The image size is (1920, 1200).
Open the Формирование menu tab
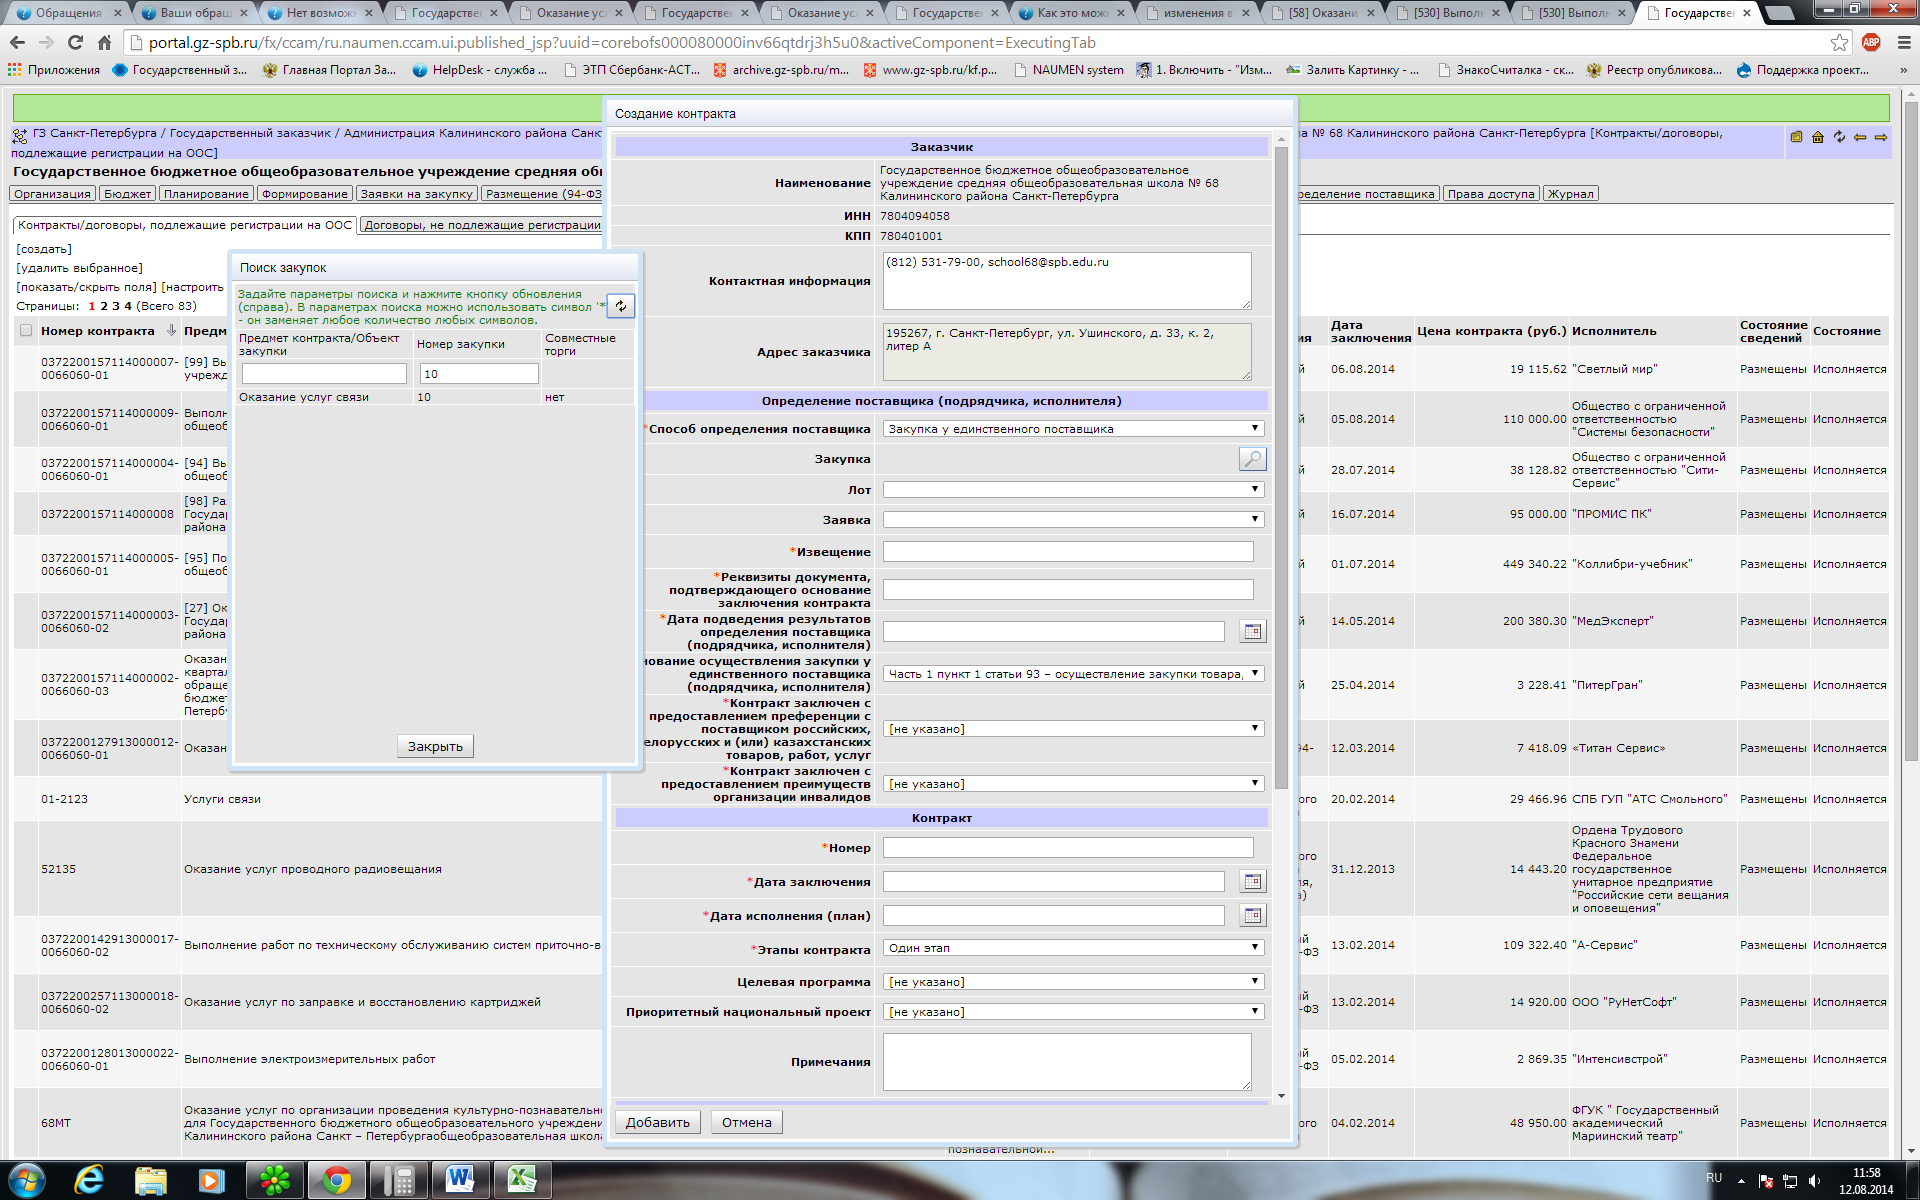[305, 194]
